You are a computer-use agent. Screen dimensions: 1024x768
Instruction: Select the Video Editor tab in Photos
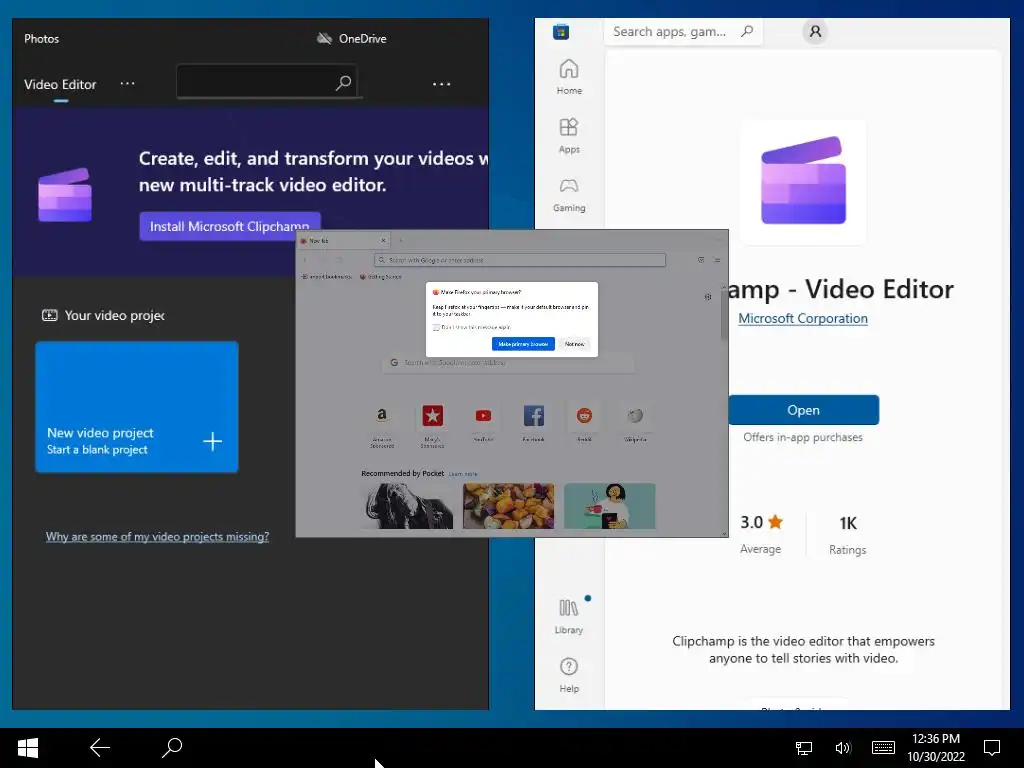60,84
